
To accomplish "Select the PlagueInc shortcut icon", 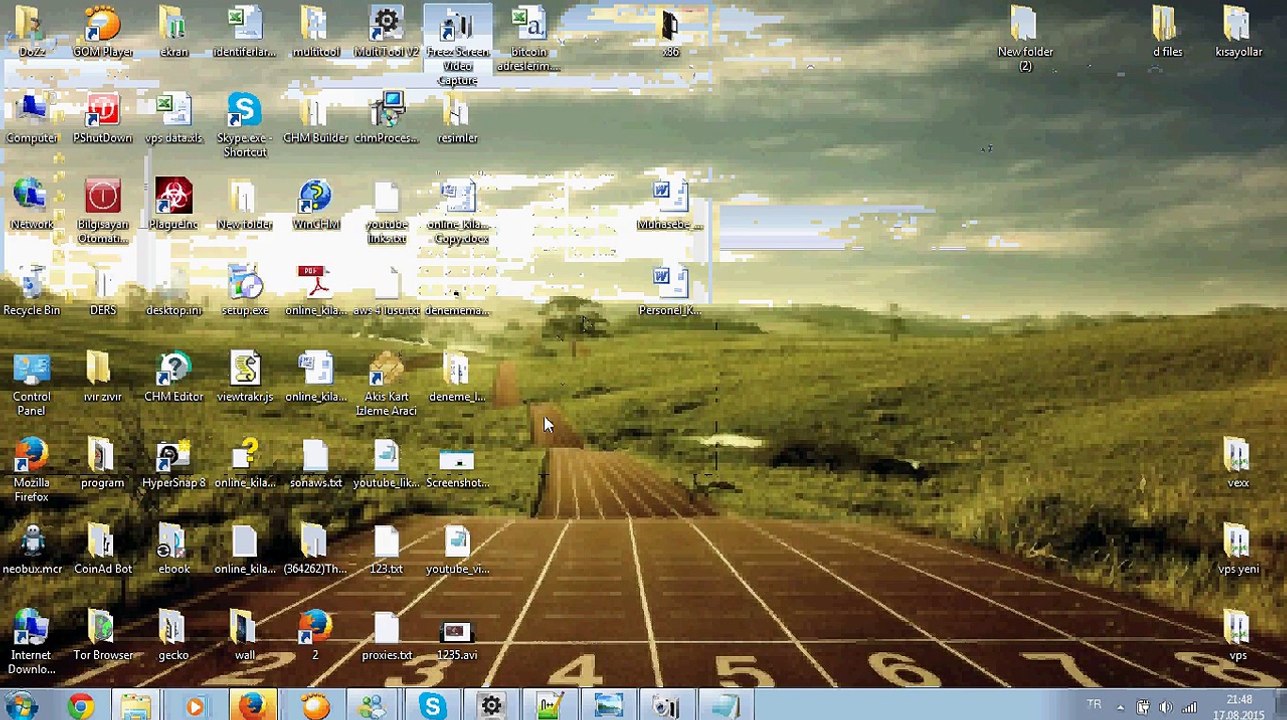I will click(174, 205).
